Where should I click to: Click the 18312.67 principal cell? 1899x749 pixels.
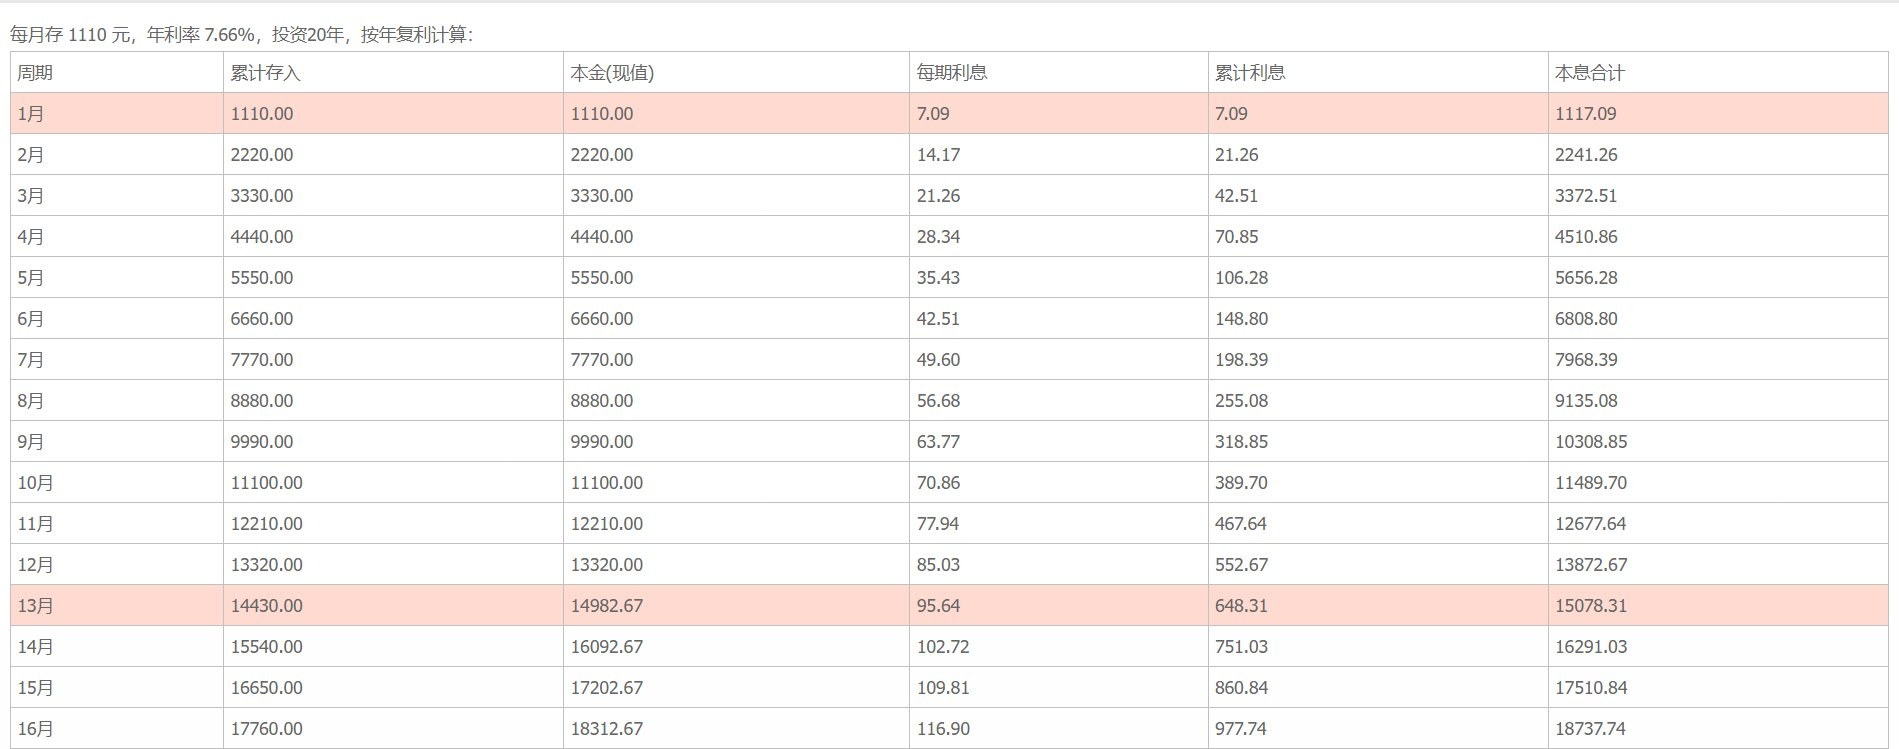(x=736, y=729)
